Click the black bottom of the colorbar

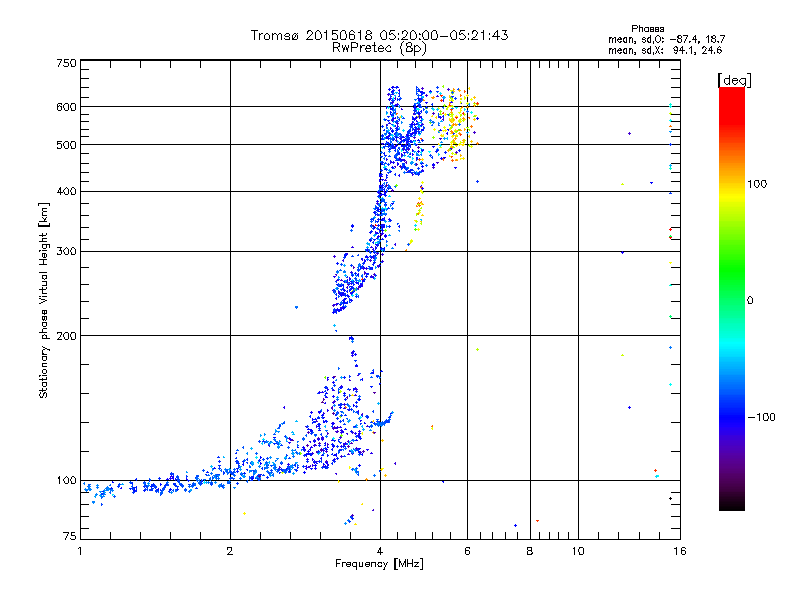click(732, 503)
